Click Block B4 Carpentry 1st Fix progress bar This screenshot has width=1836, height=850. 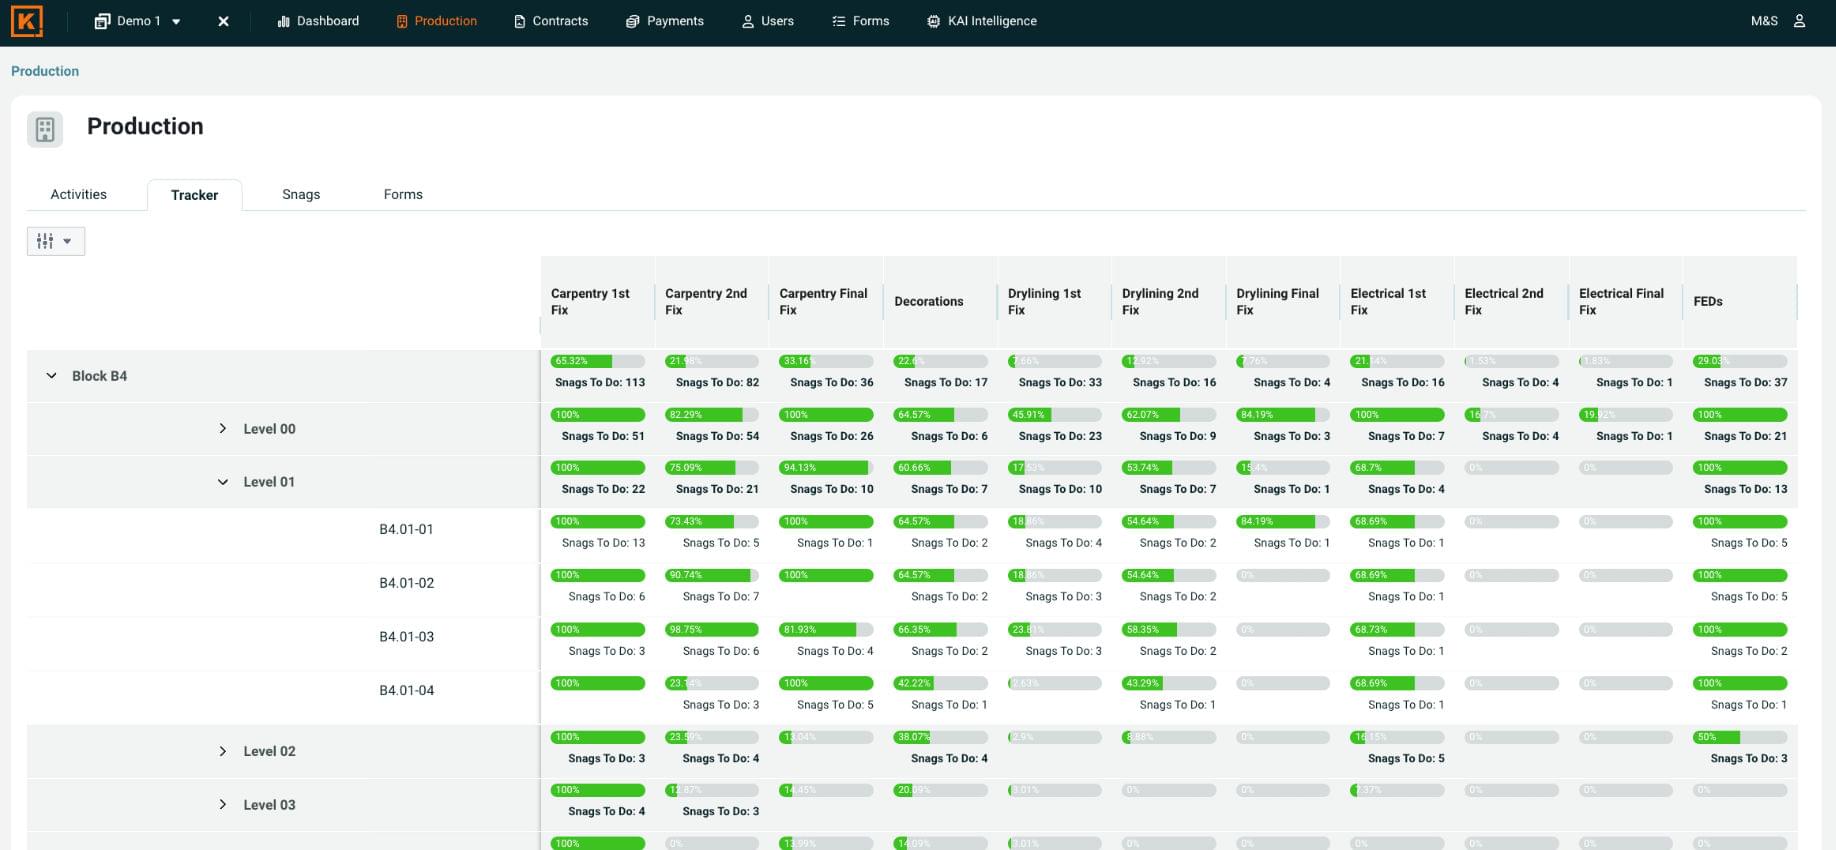[x=597, y=361]
